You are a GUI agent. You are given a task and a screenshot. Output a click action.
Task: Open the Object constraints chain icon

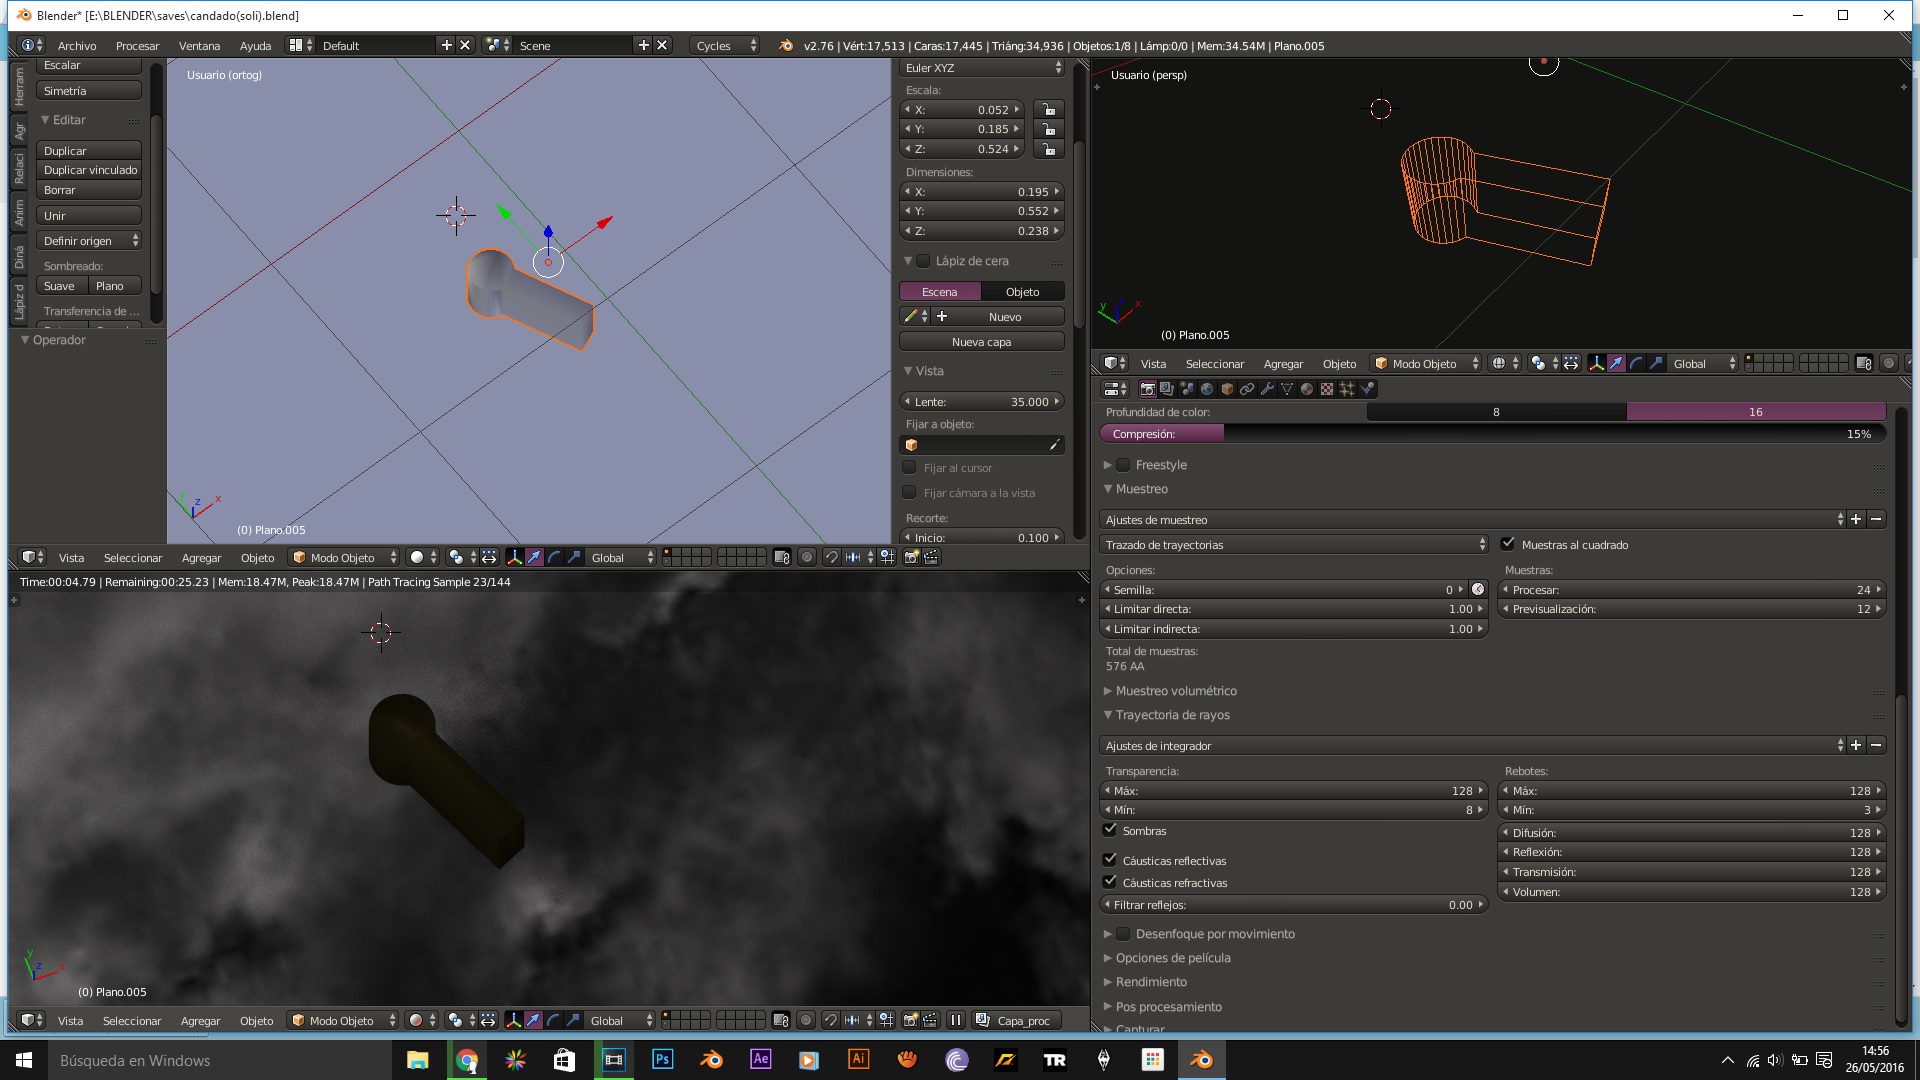1247,389
